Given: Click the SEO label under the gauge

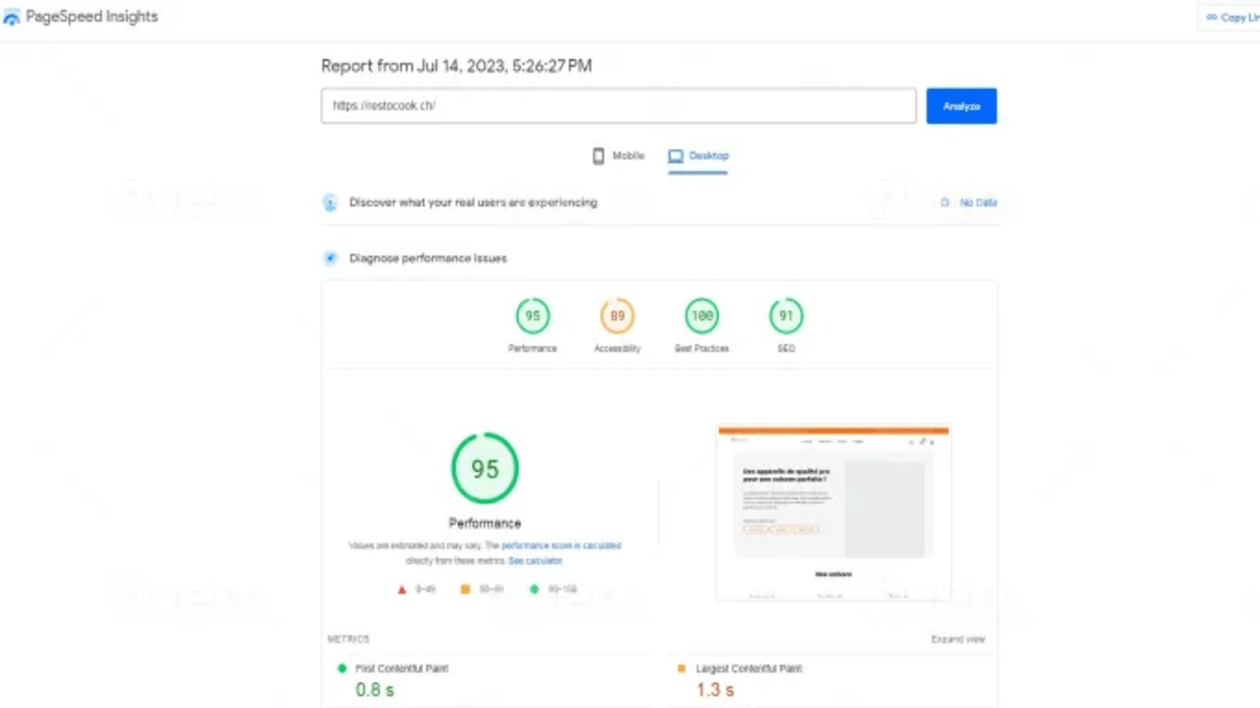Looking at the screenshot, I should click(786, 349).
